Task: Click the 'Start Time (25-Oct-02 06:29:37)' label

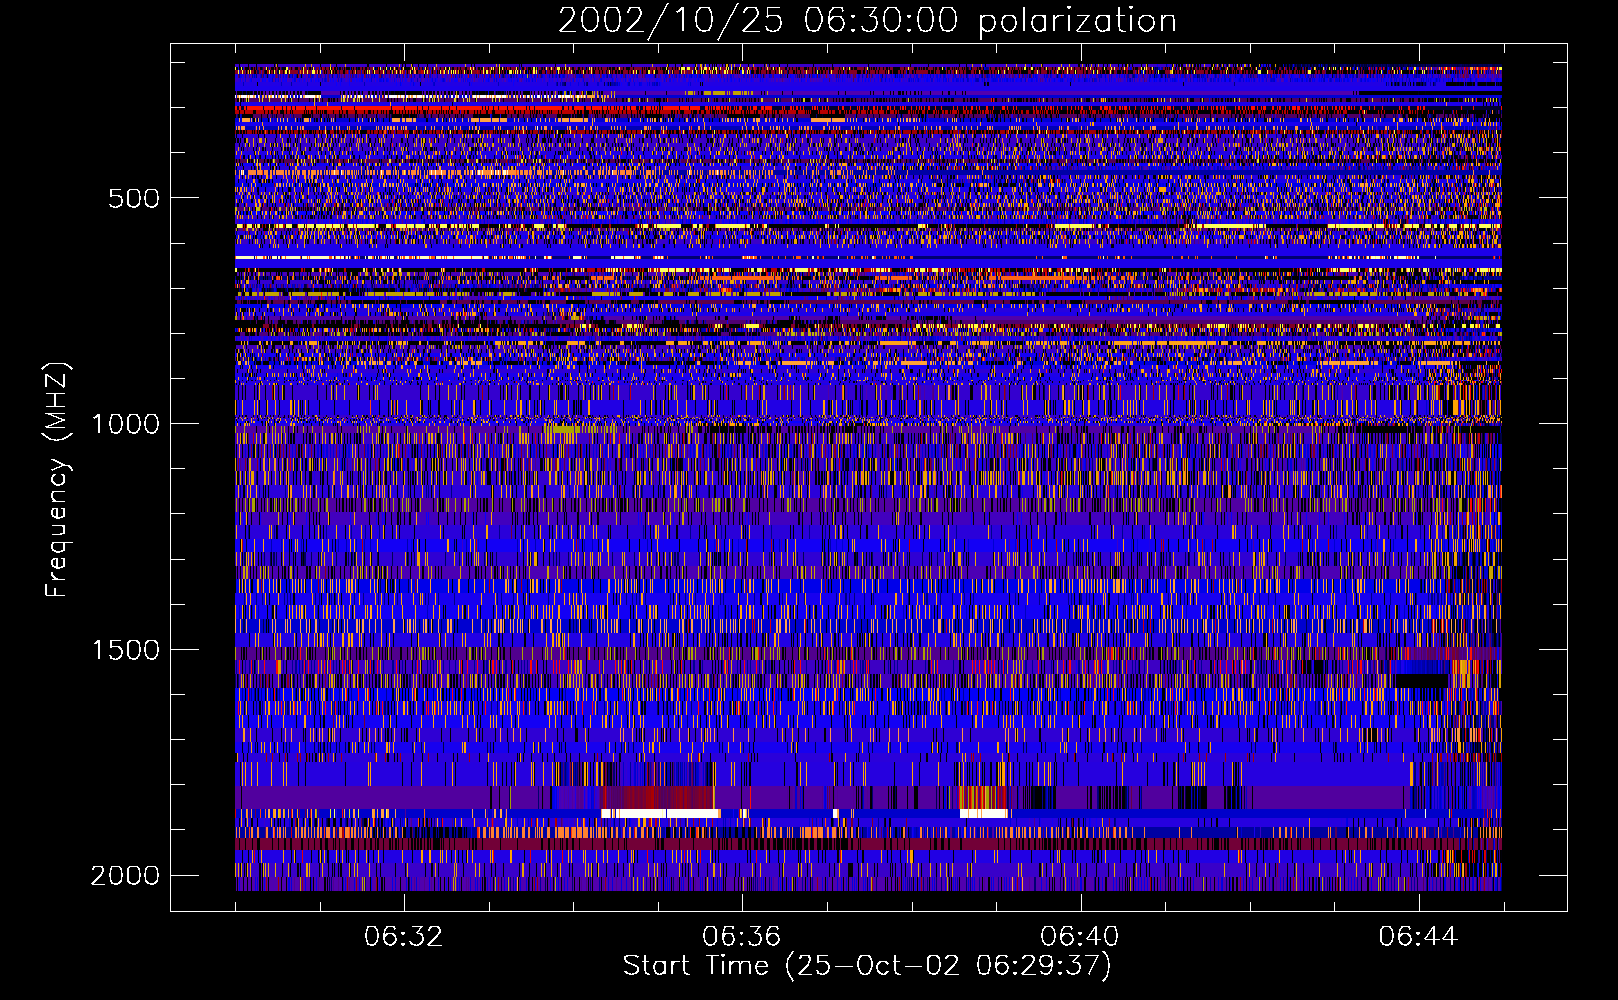Action: 867,965
